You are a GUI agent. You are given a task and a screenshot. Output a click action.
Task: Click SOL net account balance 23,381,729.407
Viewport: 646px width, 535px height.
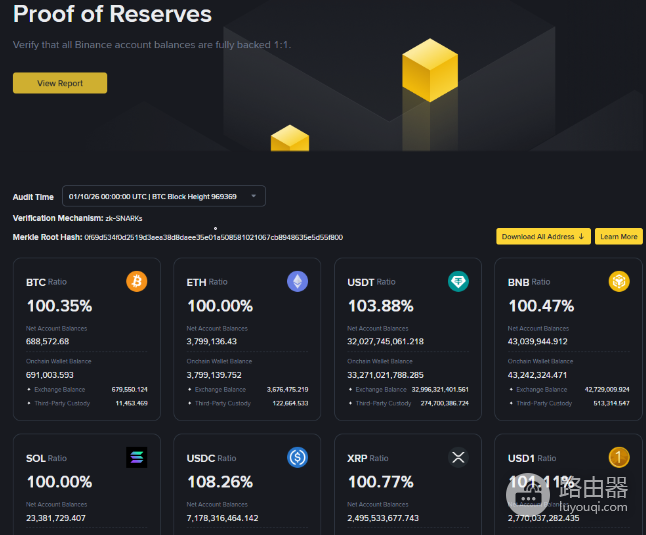click(56, 518)
